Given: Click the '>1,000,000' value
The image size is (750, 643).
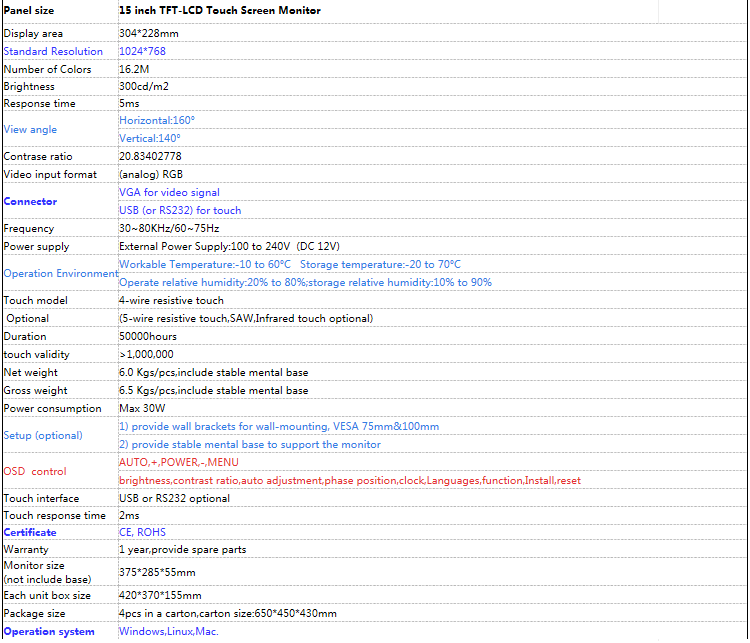Looking at the screenshot, I should [146, 355].
